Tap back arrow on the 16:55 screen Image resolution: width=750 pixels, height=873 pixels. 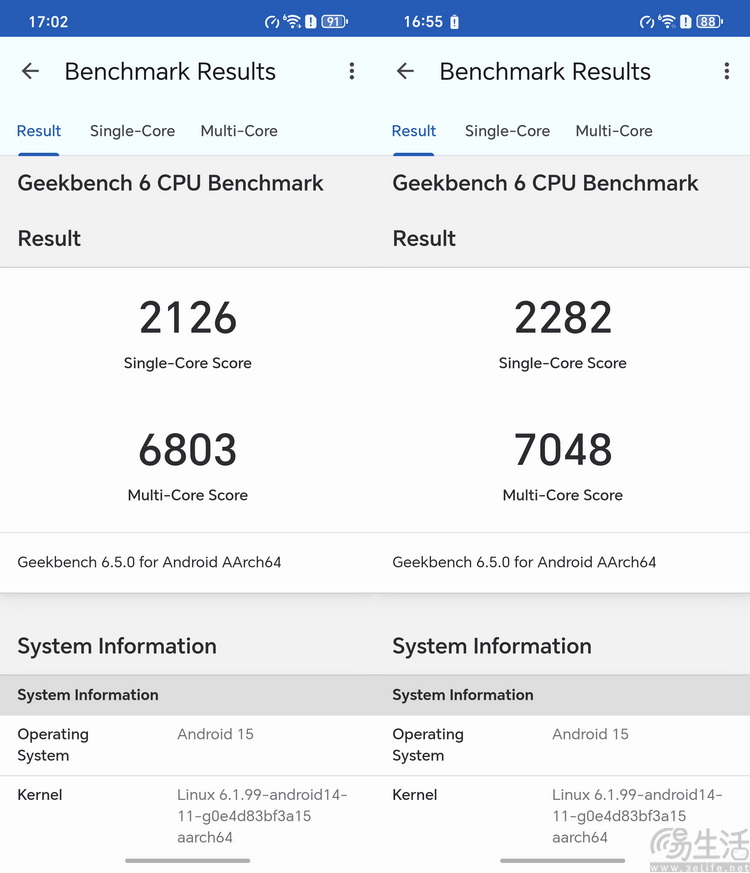click(x=405, y=71)
